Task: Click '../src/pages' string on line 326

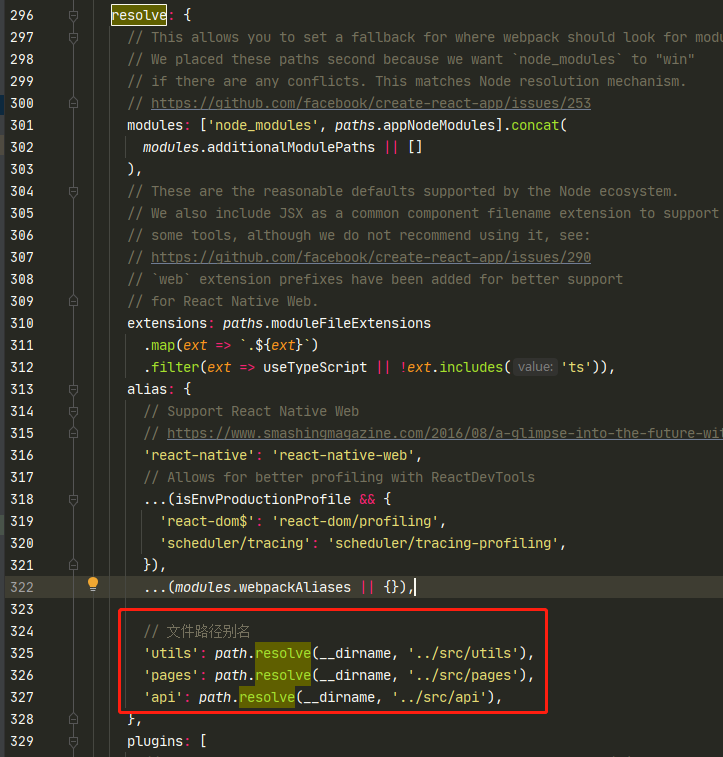Action: [462, 675]
